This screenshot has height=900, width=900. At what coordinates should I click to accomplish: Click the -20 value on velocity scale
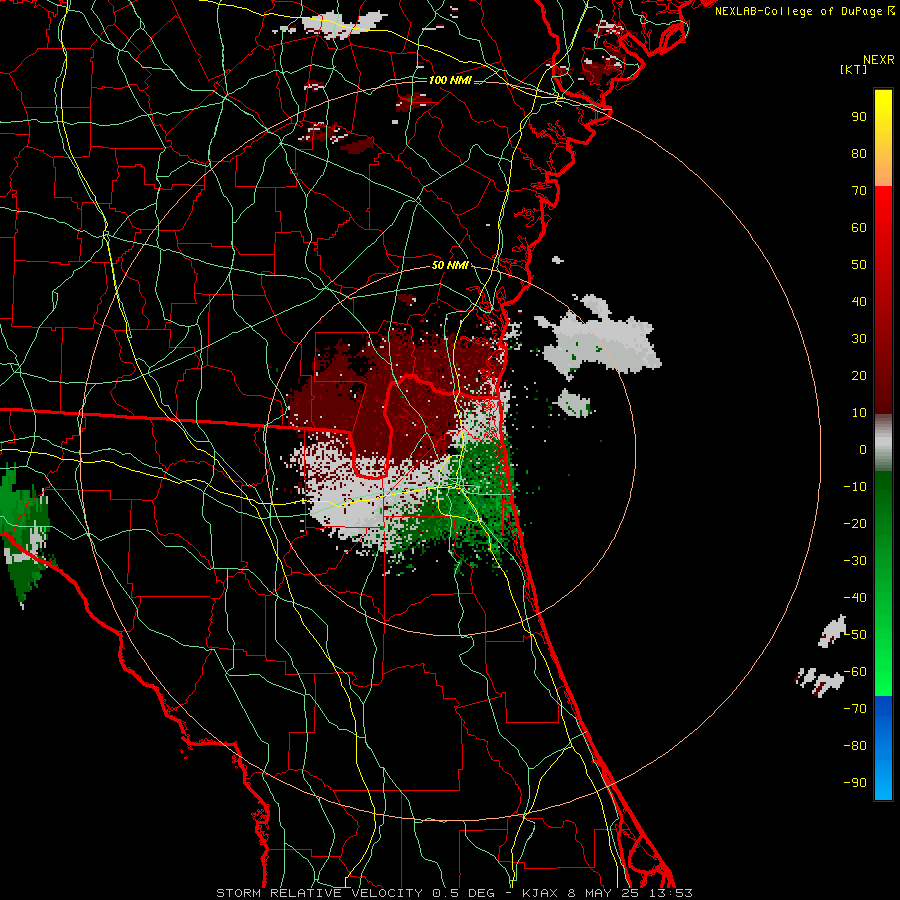pos(855,523)
